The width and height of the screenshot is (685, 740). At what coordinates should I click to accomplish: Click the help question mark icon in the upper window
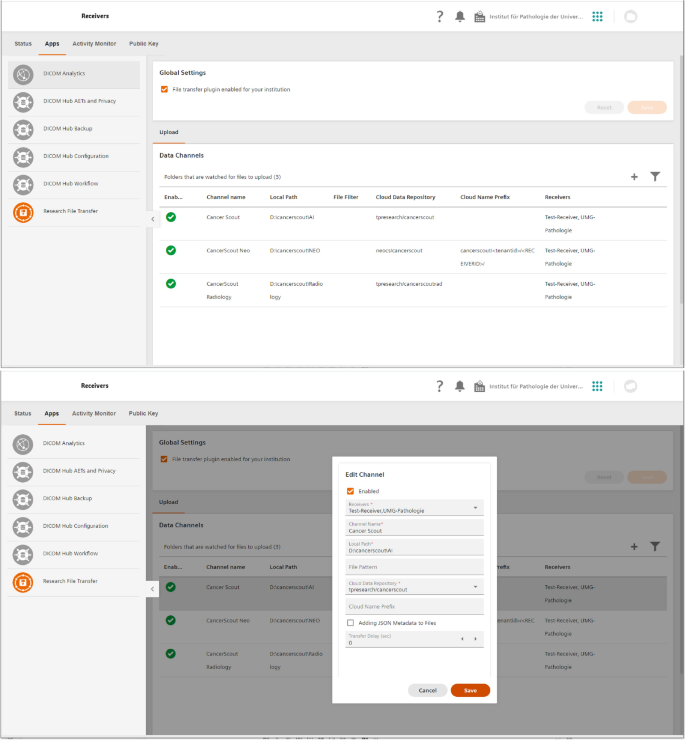(440, 17)
